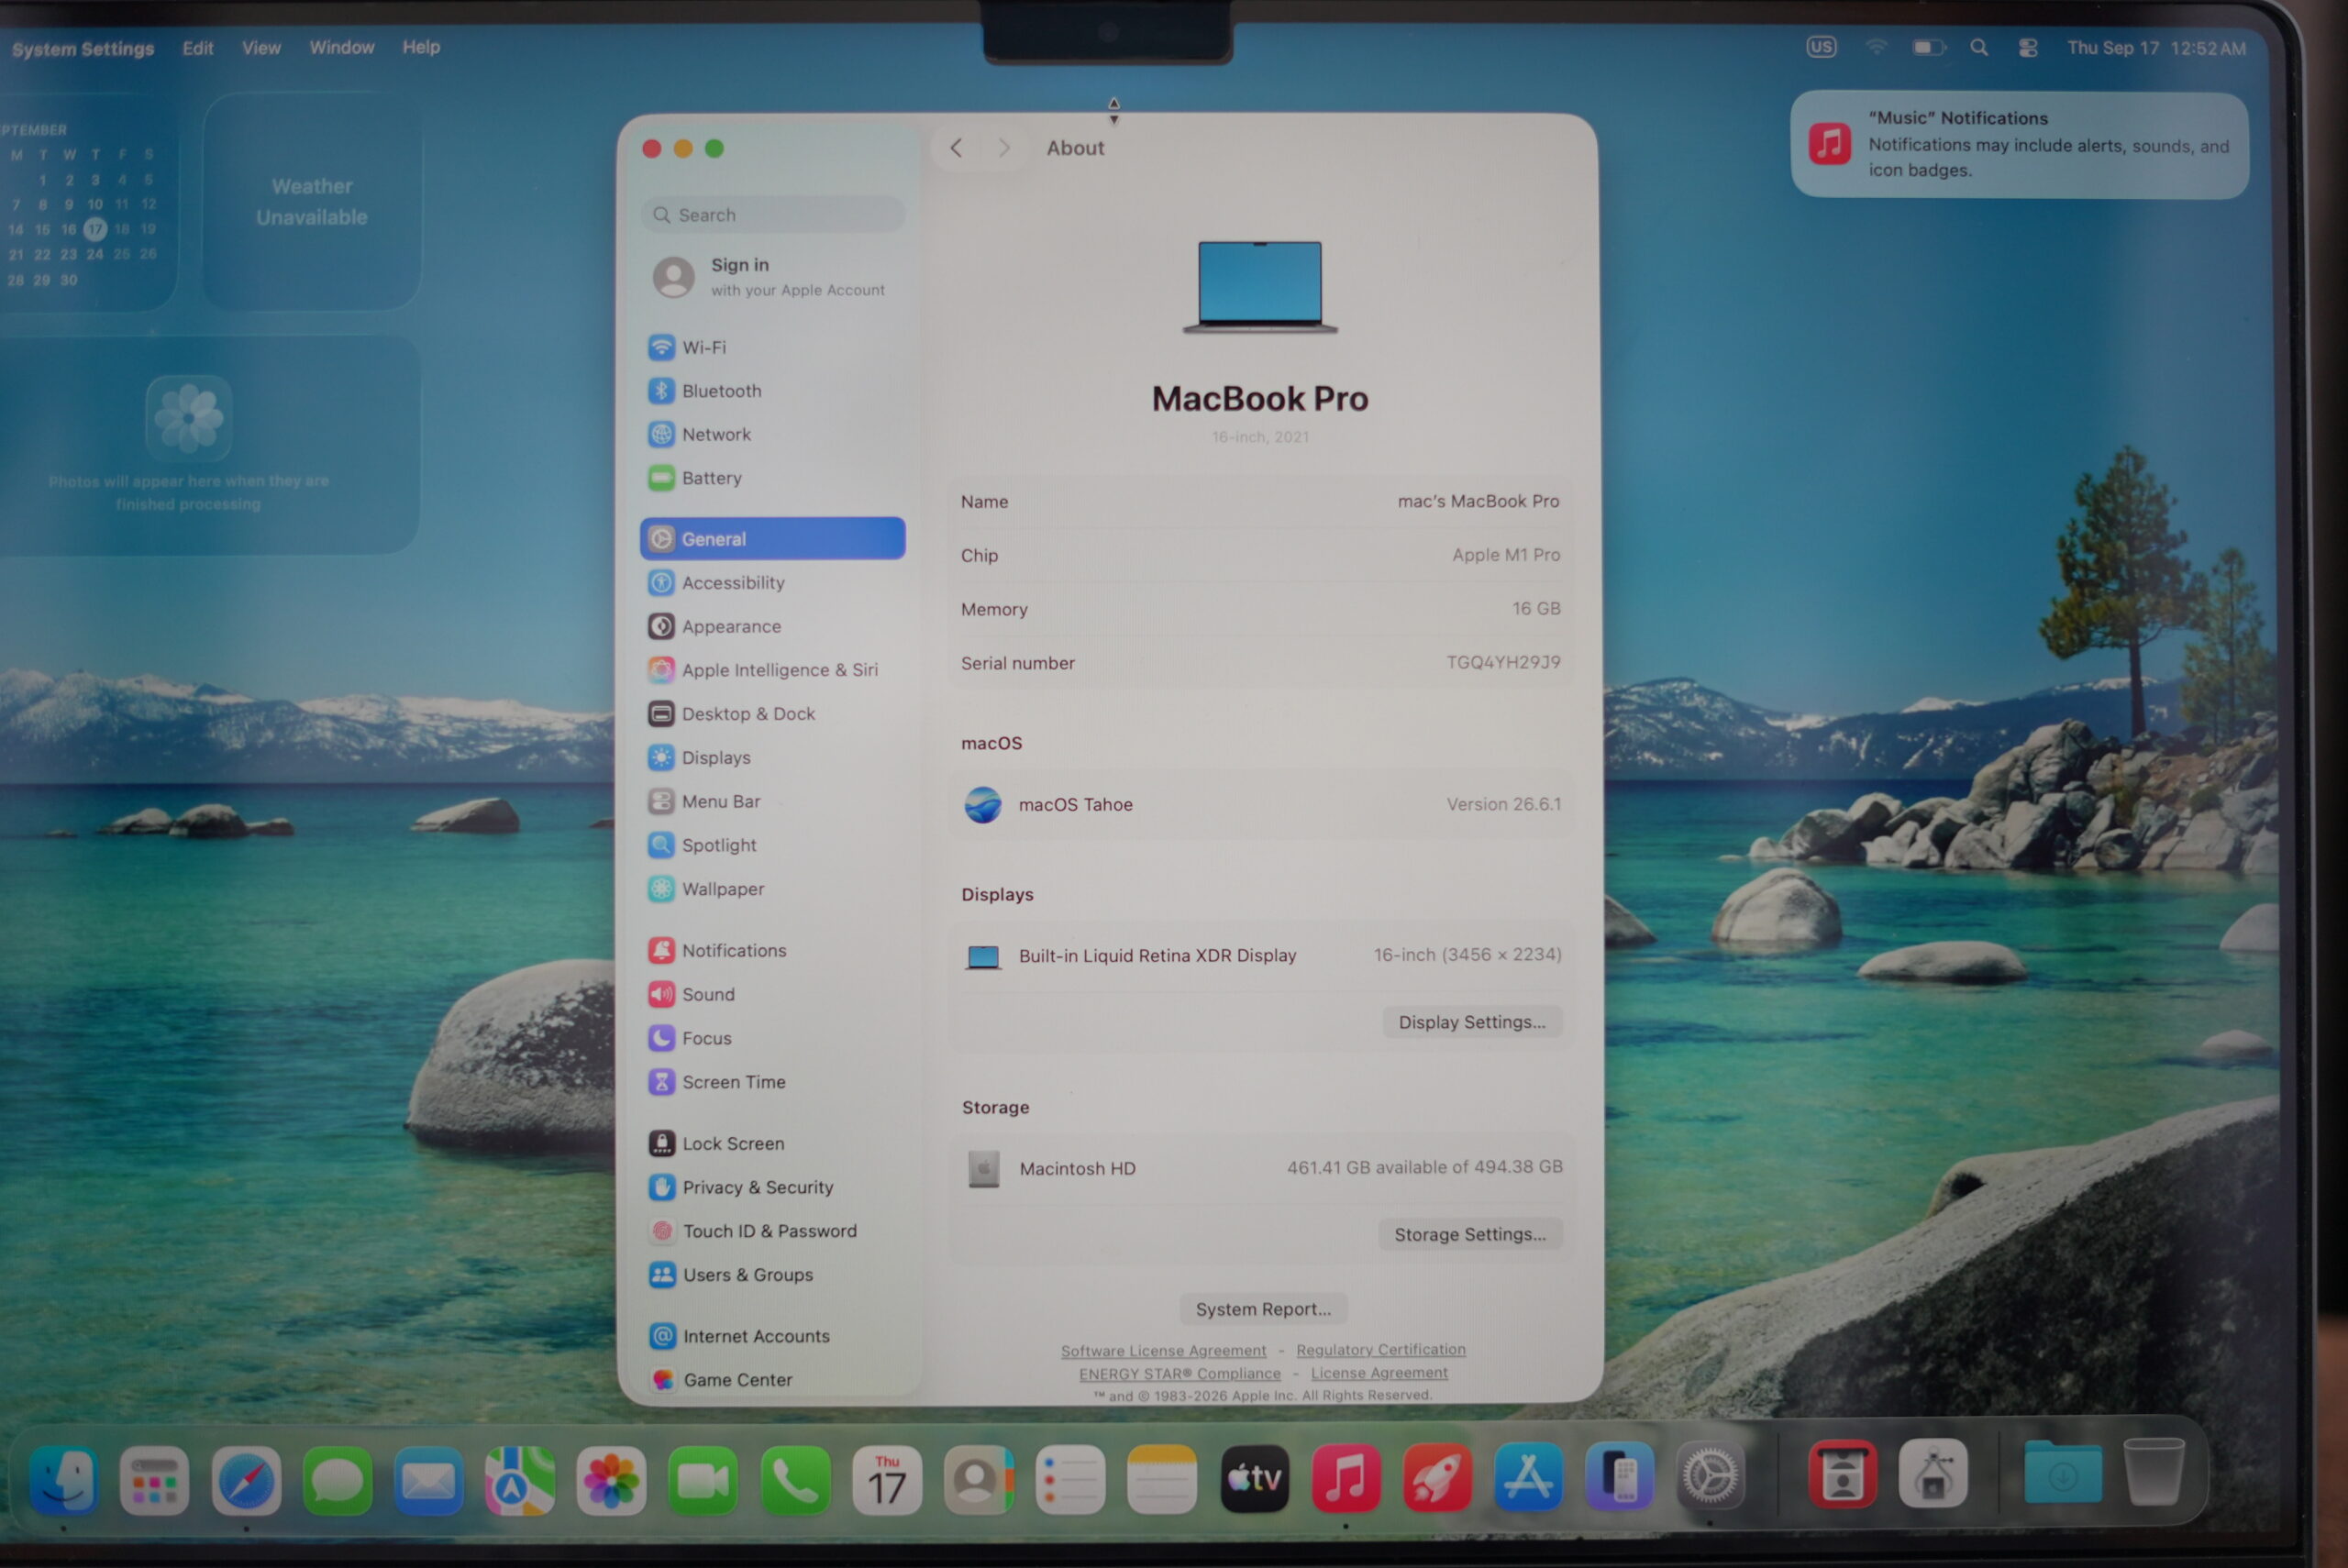Open the System Settings app menu
The width and height of the screenshot is (2348, 1568).
pyautogui.click(x=83, y=49)
